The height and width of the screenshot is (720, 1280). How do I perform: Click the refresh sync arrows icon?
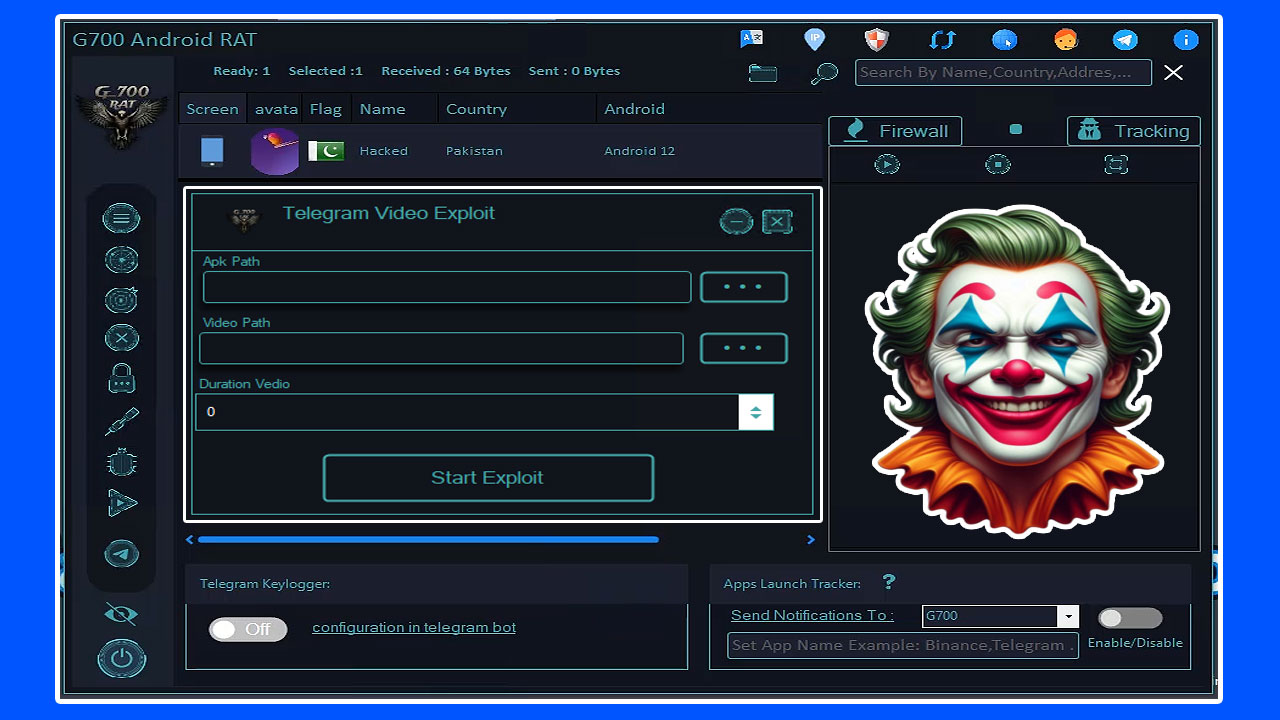[x=941, y=39]
